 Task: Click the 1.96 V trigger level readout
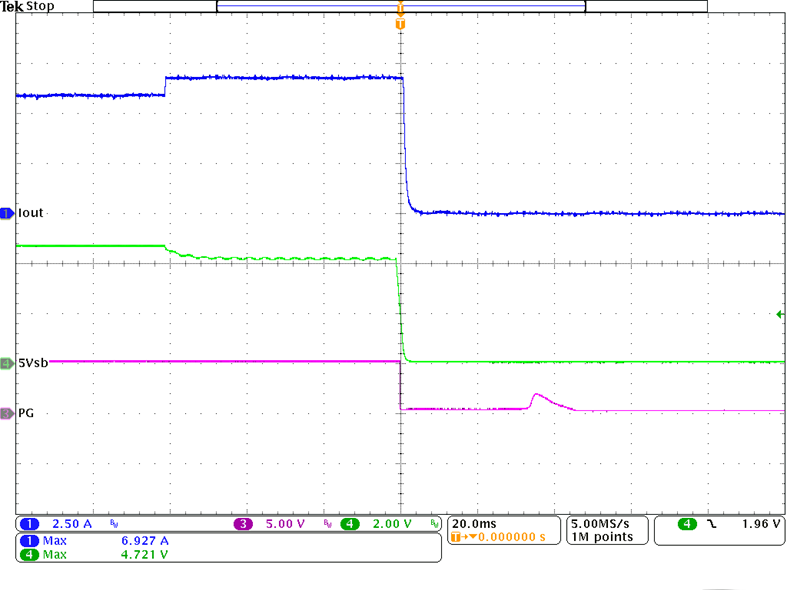760,524
